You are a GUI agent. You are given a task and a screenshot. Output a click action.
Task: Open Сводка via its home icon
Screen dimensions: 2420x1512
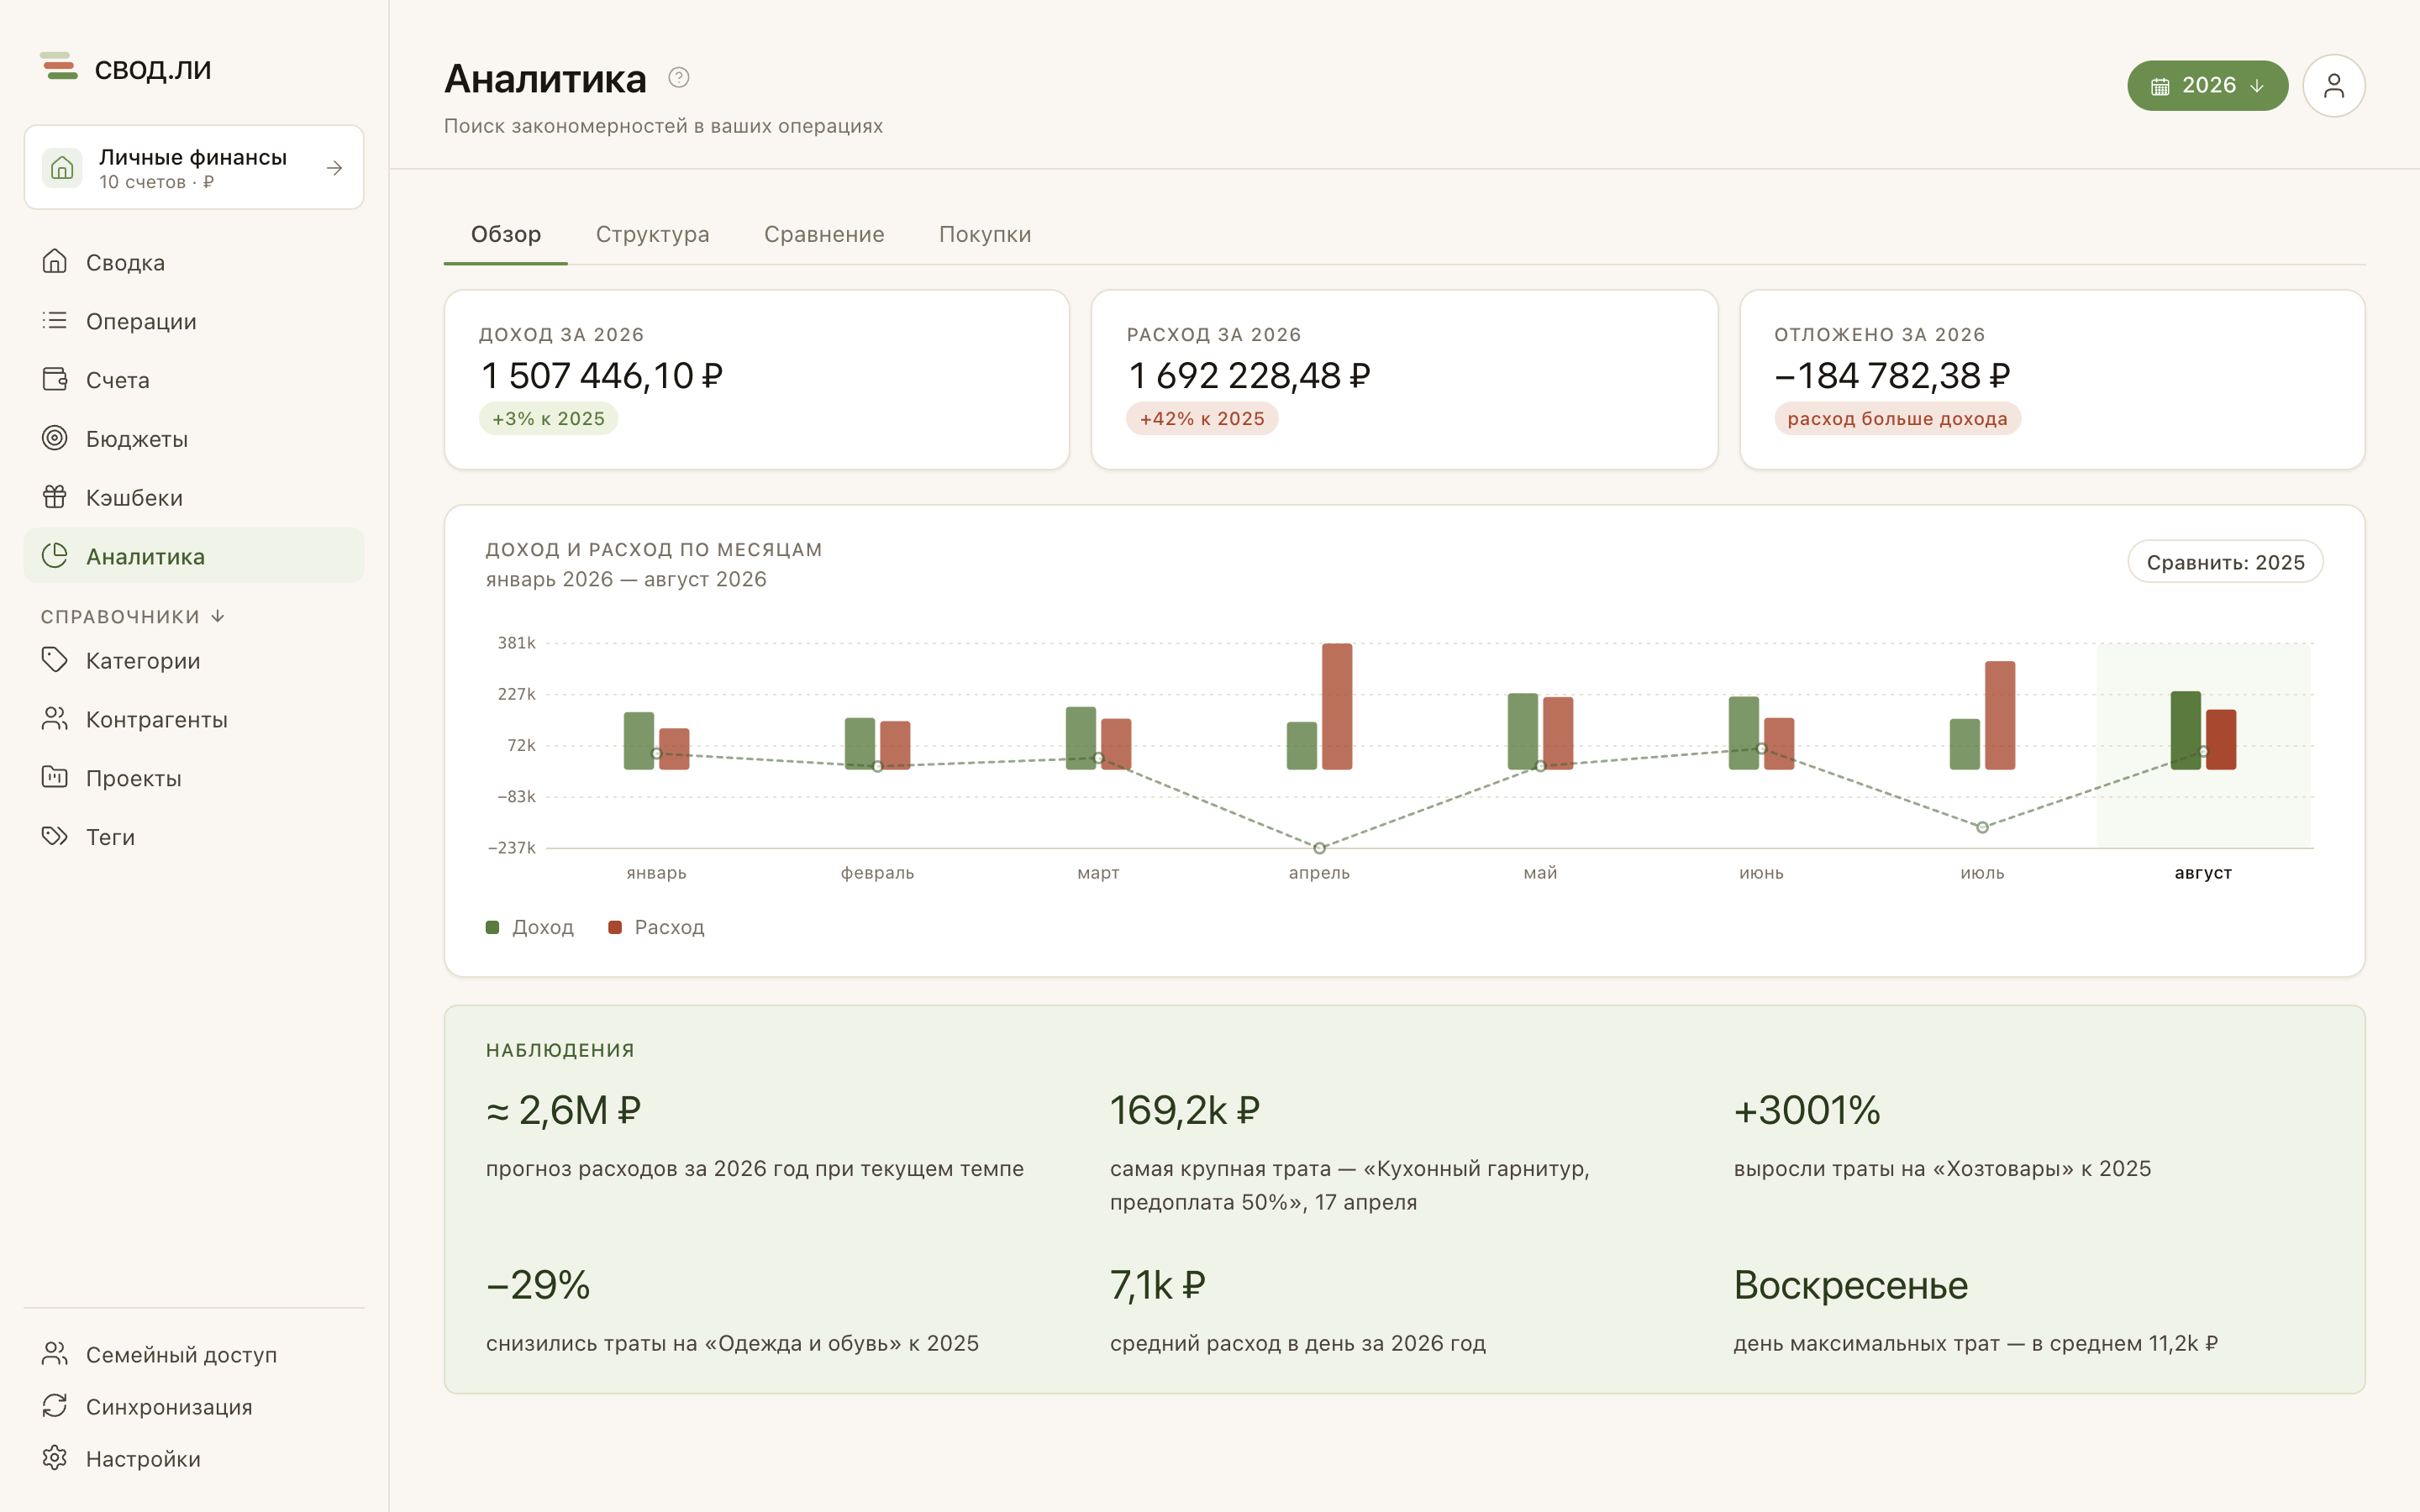click(x=55, y=262)
